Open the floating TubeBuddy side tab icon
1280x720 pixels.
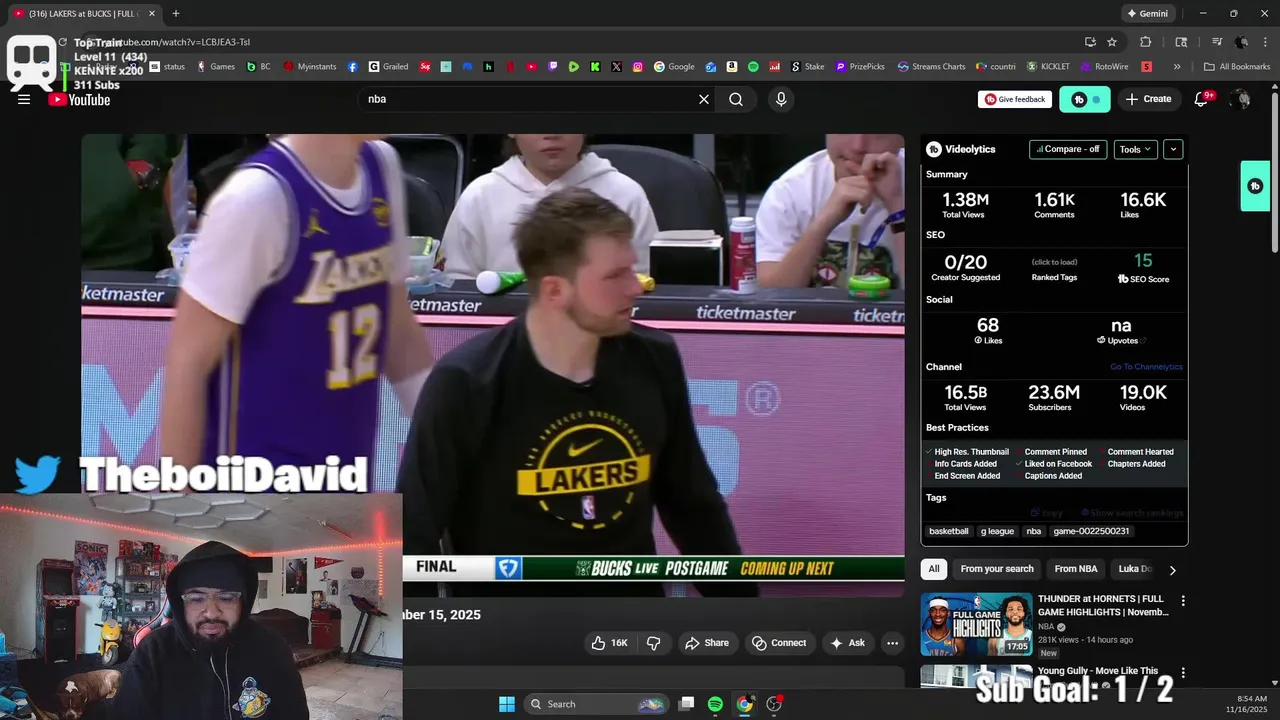(x=1255, y=186)
